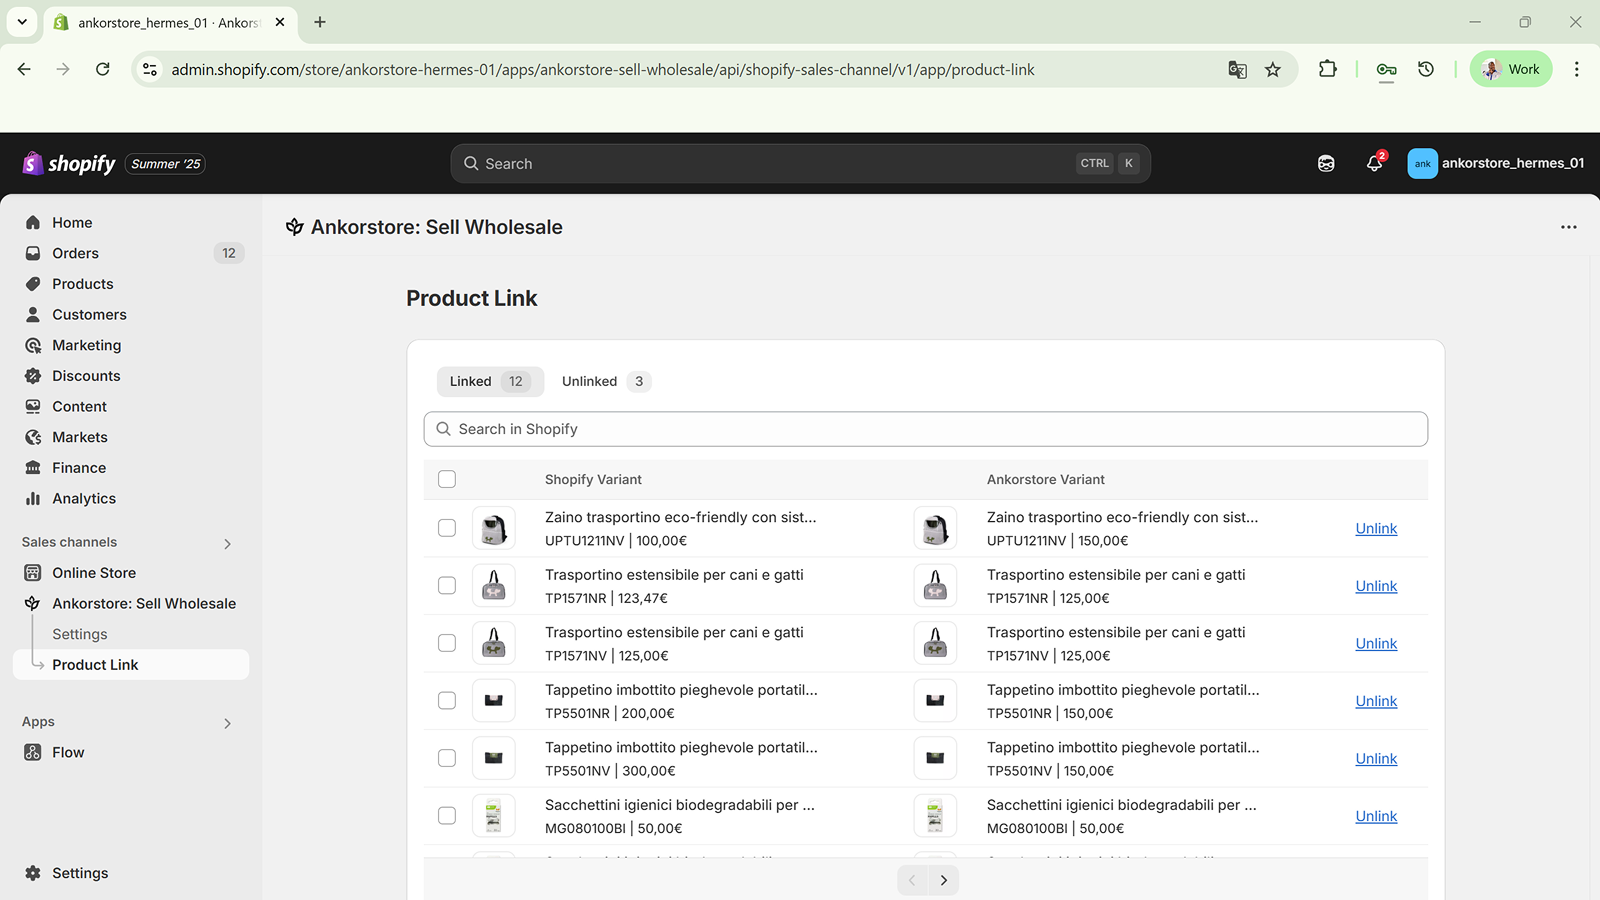Select the Linked tab
Image resolution: width=1600 pixels, height=900 pixels.
tap(489, 381)
